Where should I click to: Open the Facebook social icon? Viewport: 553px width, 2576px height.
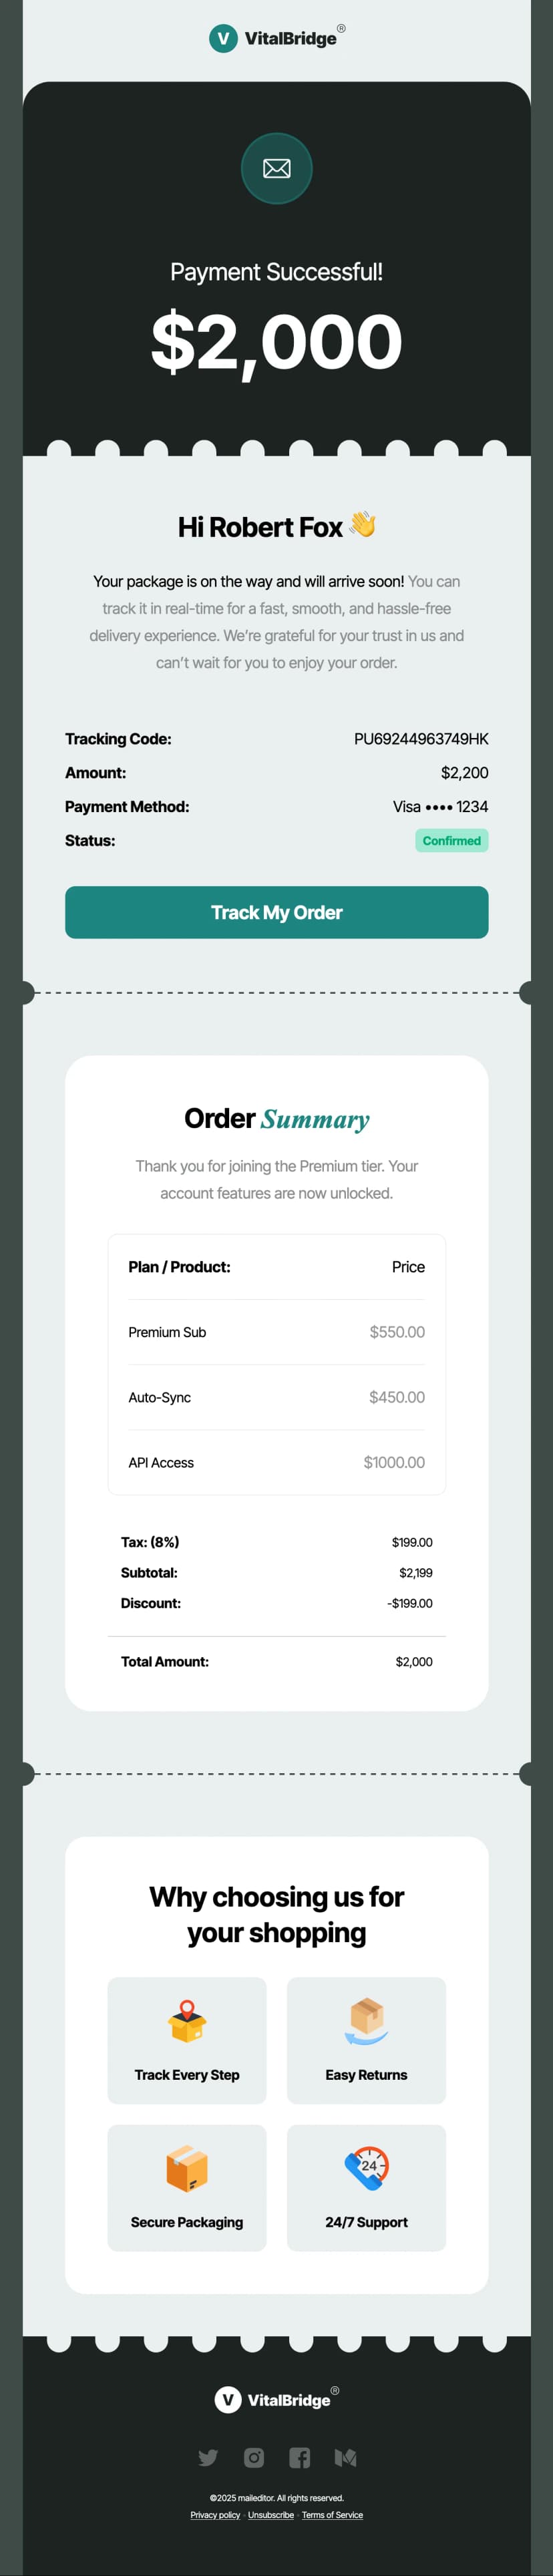pyautogui.click(x=299, y=2458)
